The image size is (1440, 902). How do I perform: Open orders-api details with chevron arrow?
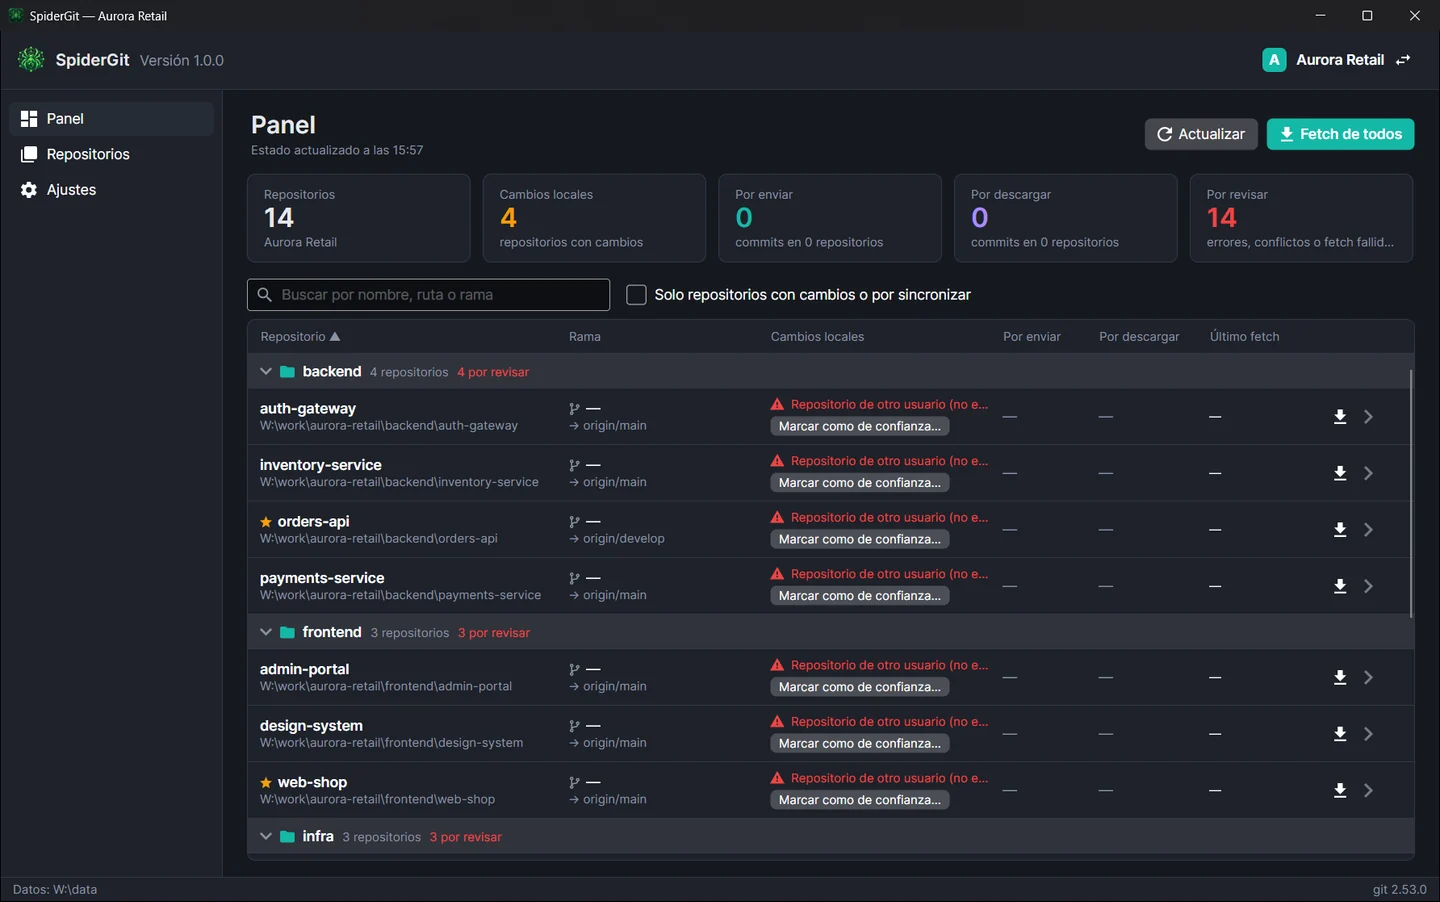(x=1369, y=530)
